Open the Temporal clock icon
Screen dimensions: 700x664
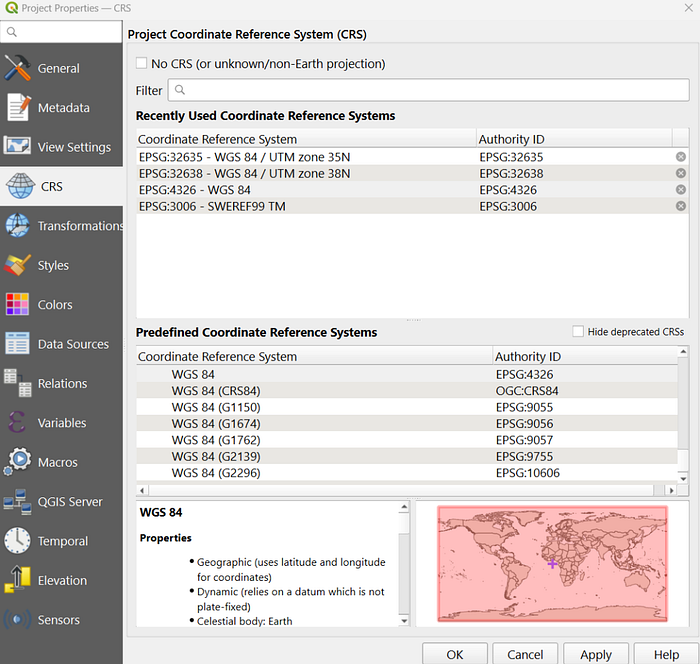17,540
